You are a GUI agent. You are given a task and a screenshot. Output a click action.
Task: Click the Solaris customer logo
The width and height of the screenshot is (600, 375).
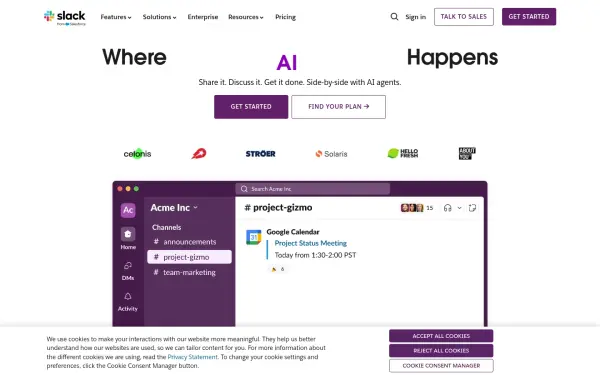pyautogui.click(x=331, y=154)
